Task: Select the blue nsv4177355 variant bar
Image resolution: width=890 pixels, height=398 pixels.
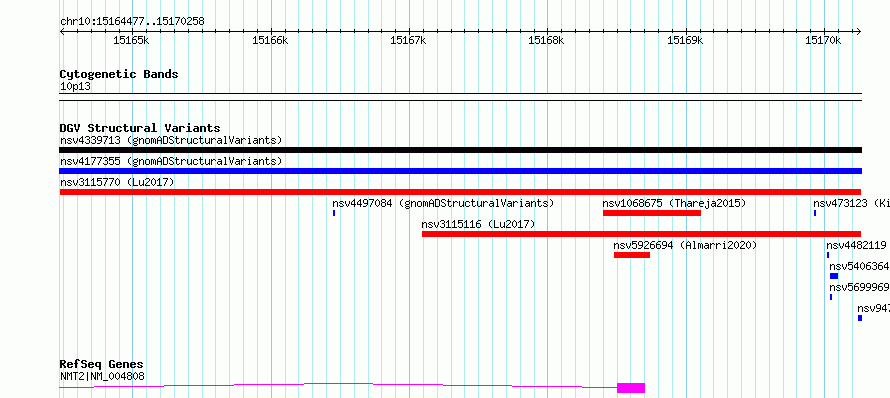Action: click(460, 171)
